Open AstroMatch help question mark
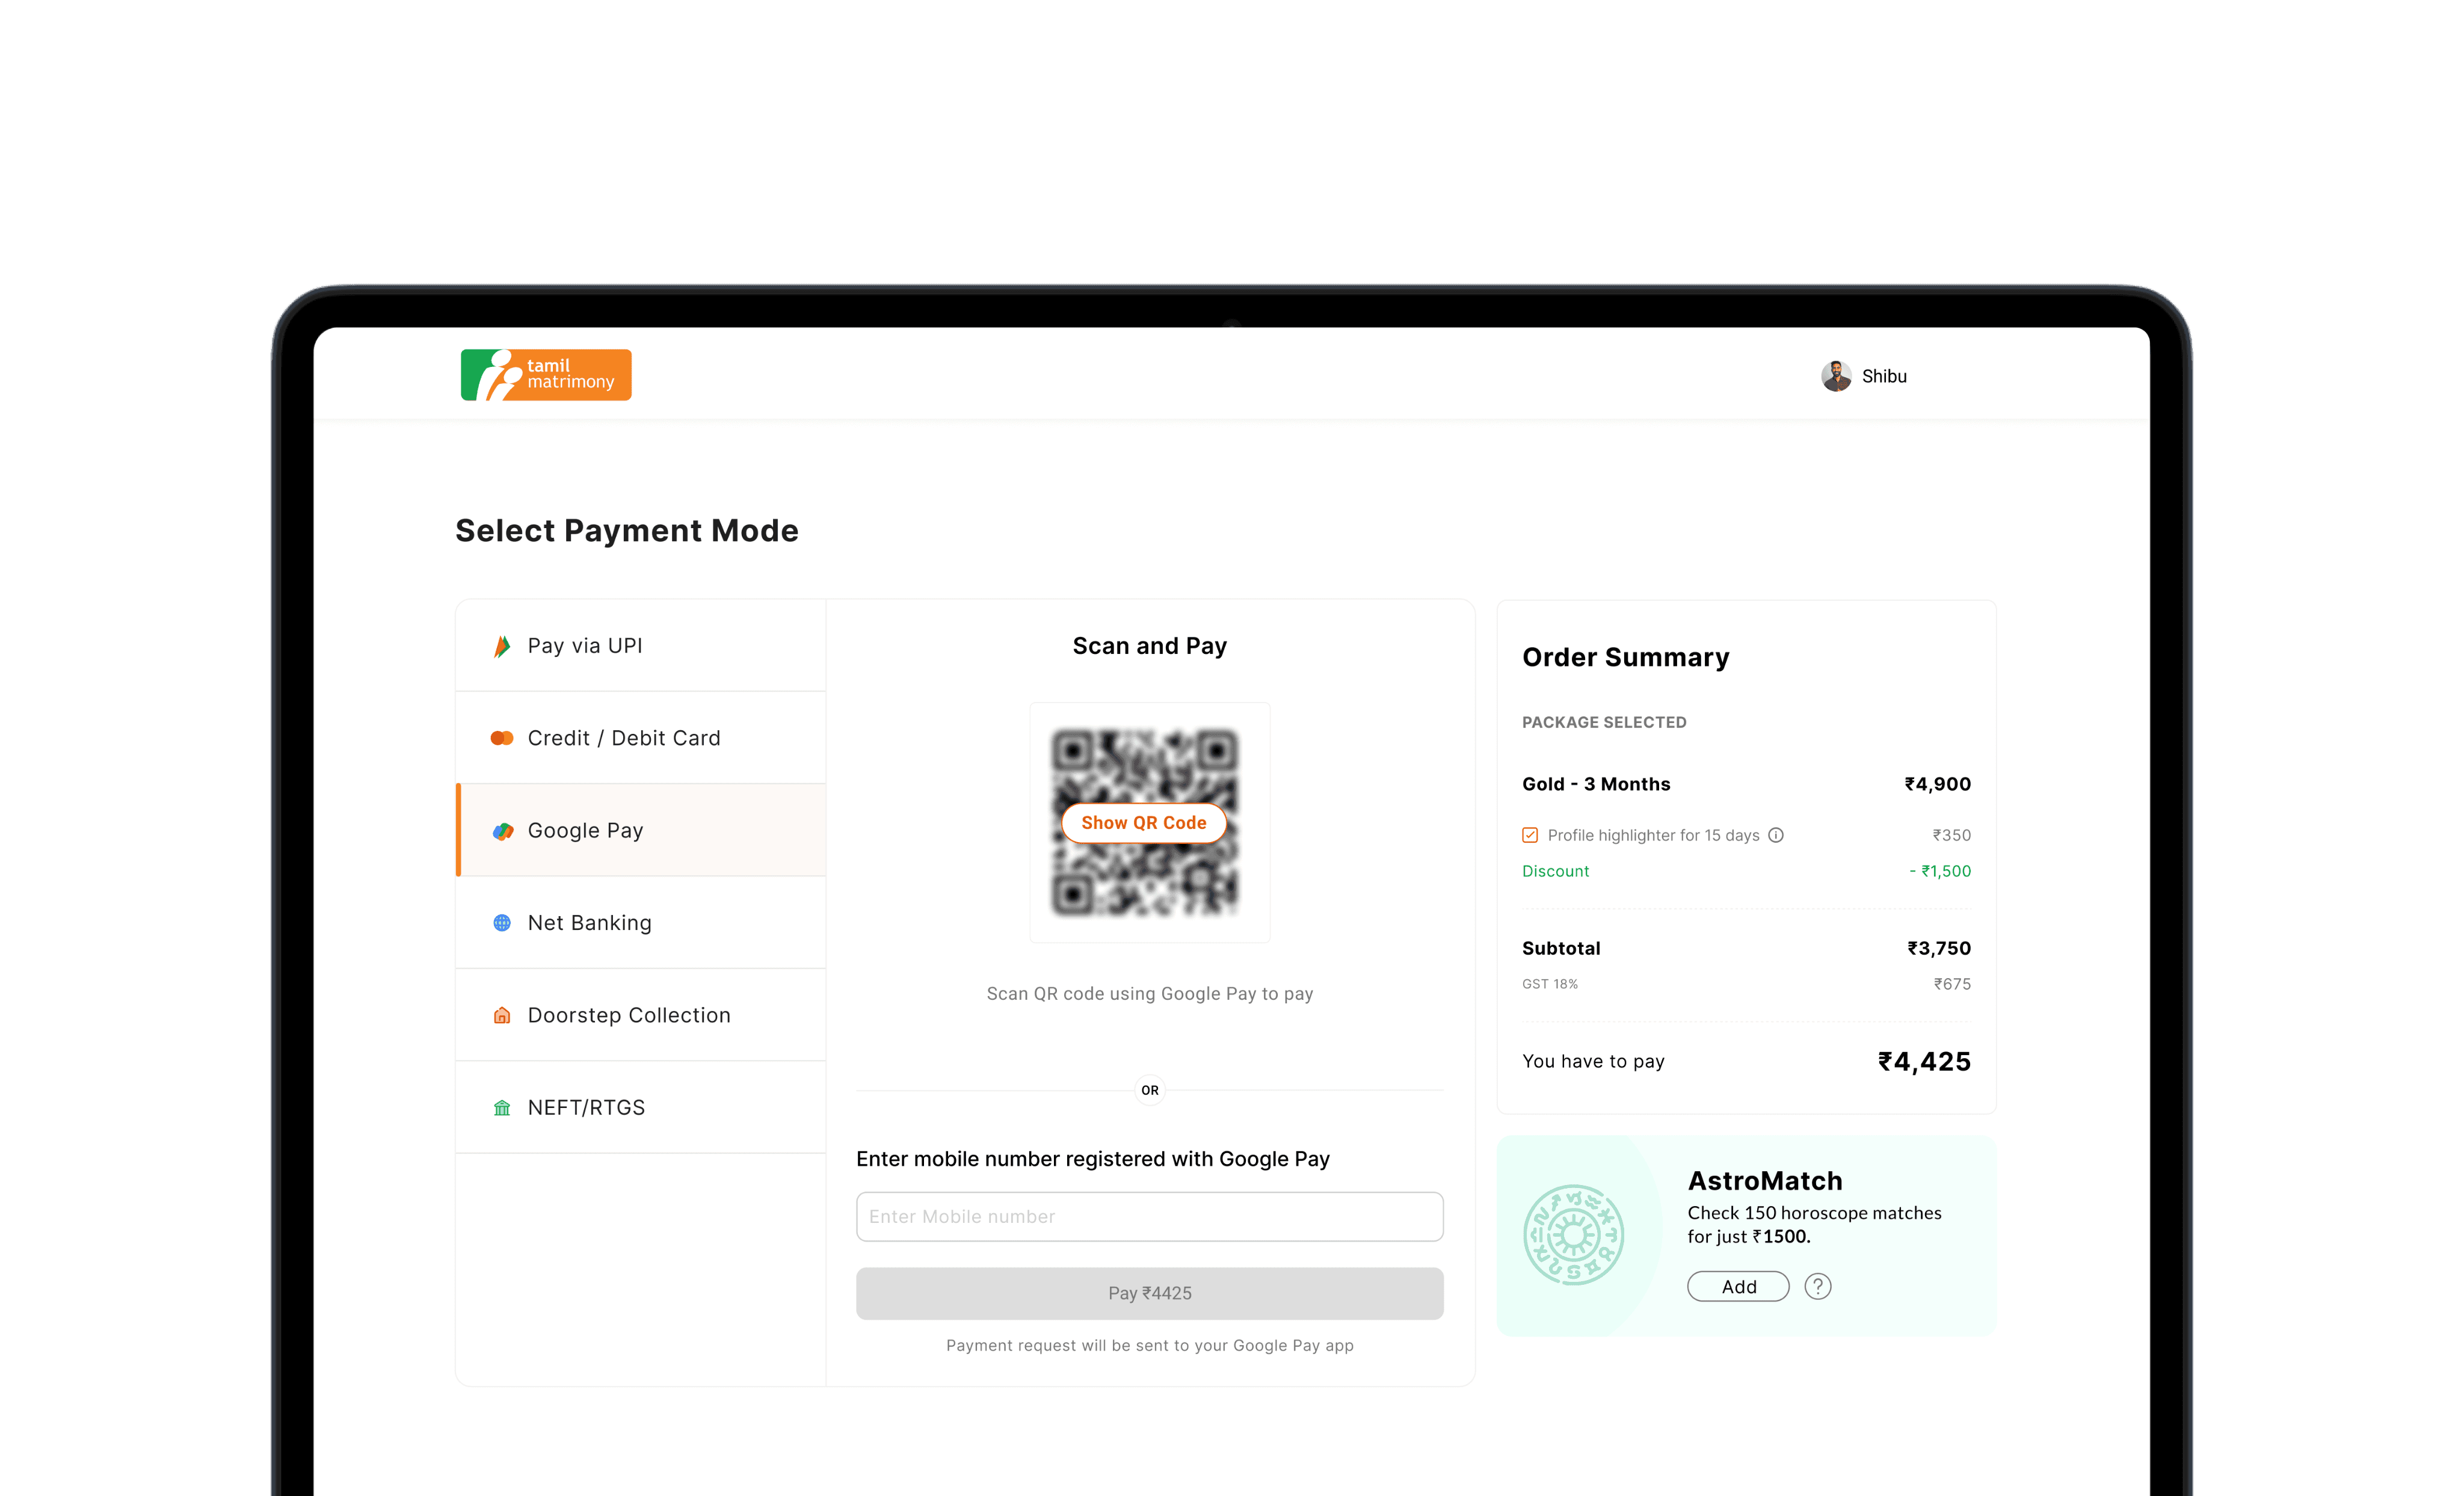The height and width of the screenshot is (1496, 2464). 1818,1286
